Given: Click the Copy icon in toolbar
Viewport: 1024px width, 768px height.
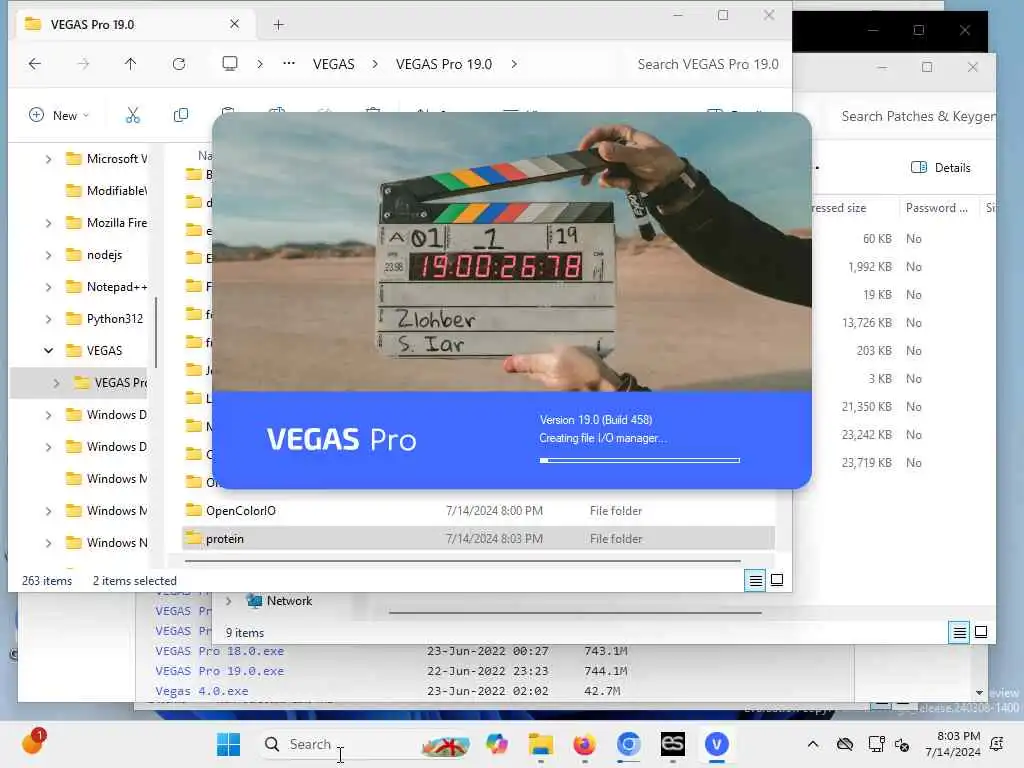Looking at the screenshot, I should [x=181, y=116].
